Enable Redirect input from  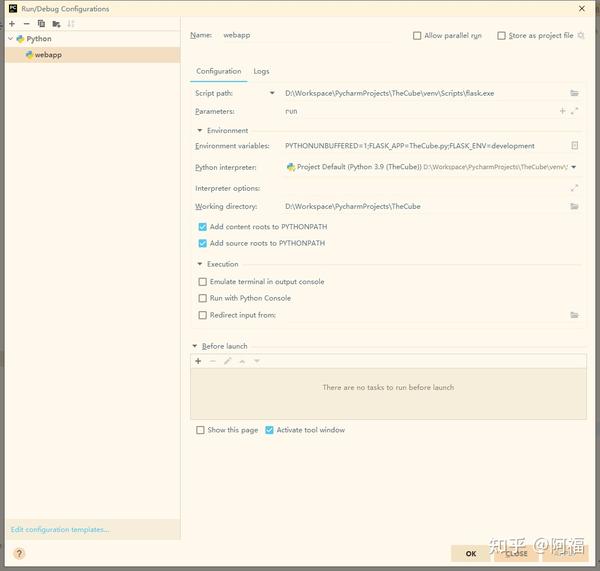[x=202, y=315]
